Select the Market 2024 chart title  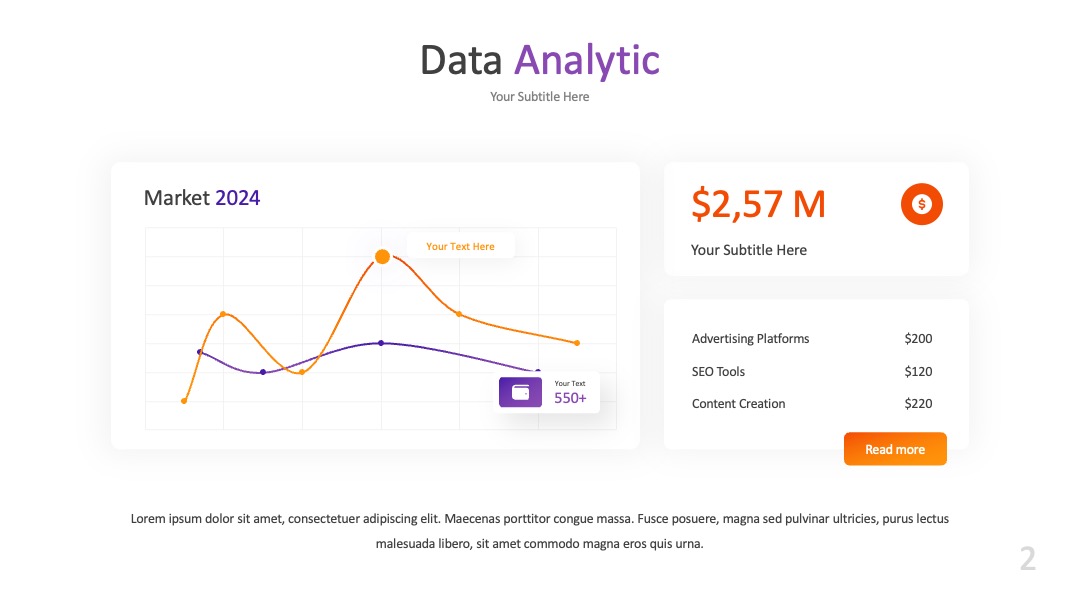[202, 198]
